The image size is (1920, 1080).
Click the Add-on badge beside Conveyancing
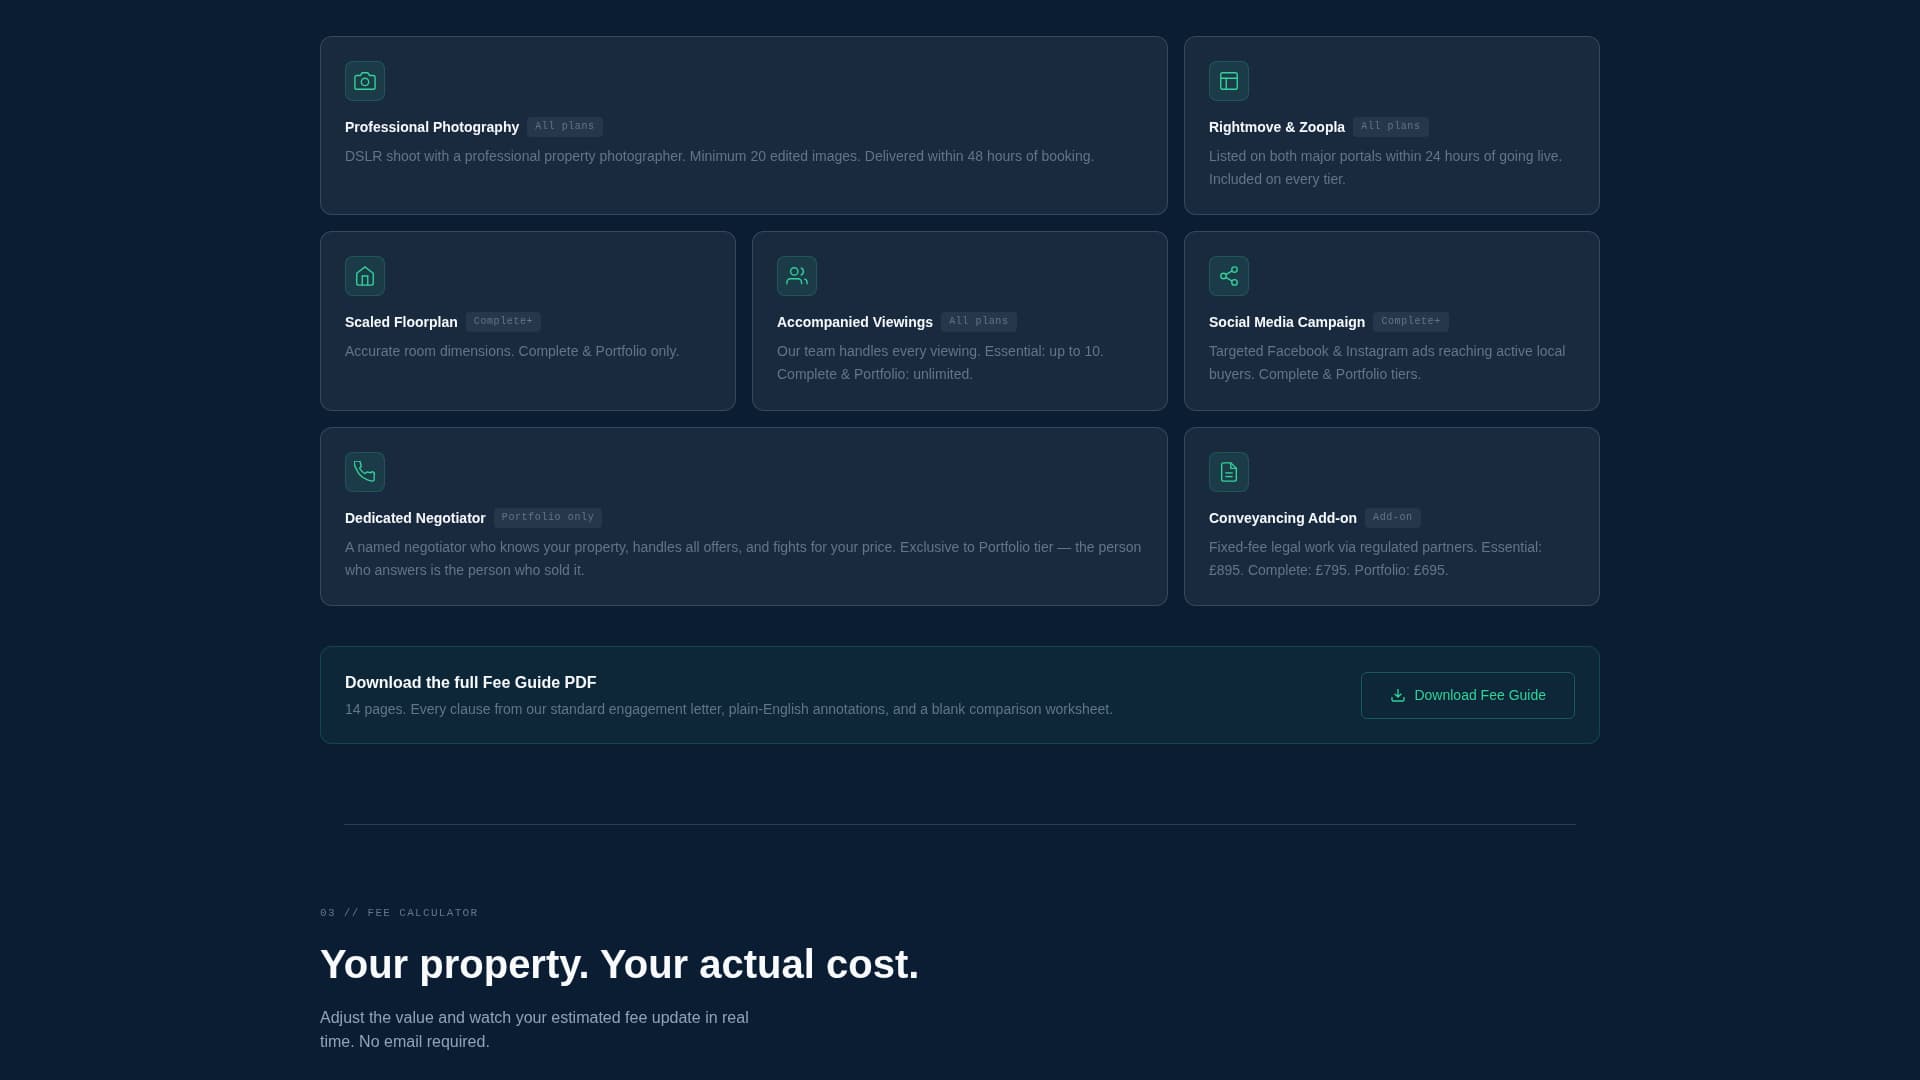pyautogui.click(x=1393, y=517)
